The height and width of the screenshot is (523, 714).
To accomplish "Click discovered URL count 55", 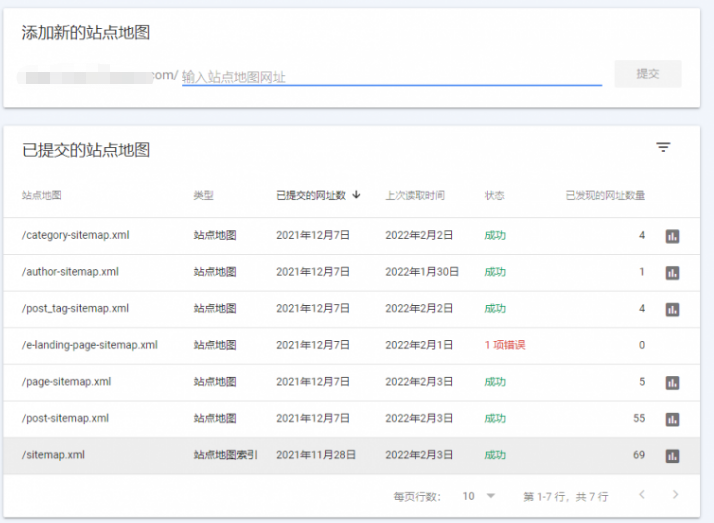I will coord(639,418).
